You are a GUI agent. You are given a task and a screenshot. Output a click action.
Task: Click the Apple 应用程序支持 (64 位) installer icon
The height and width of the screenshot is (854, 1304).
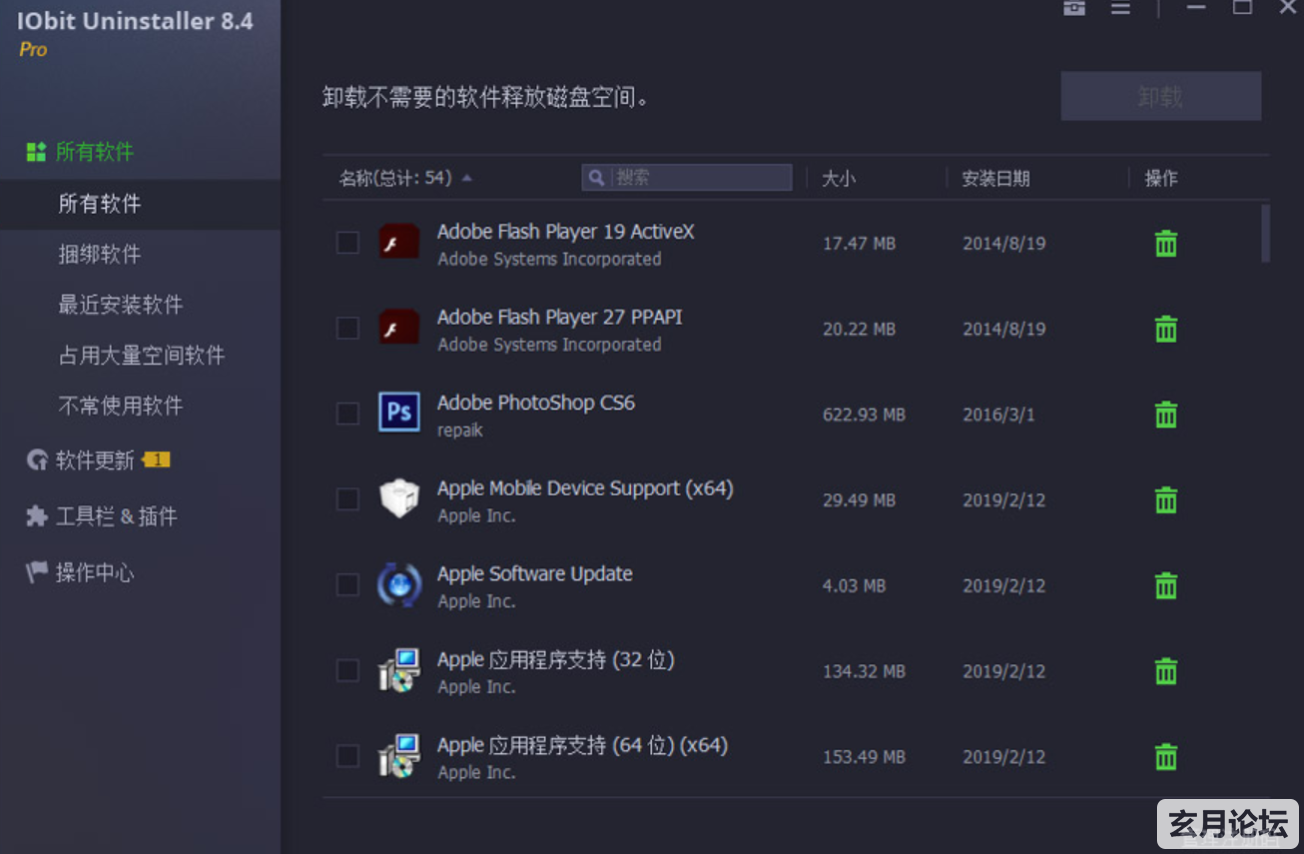[x=399, y=756]
